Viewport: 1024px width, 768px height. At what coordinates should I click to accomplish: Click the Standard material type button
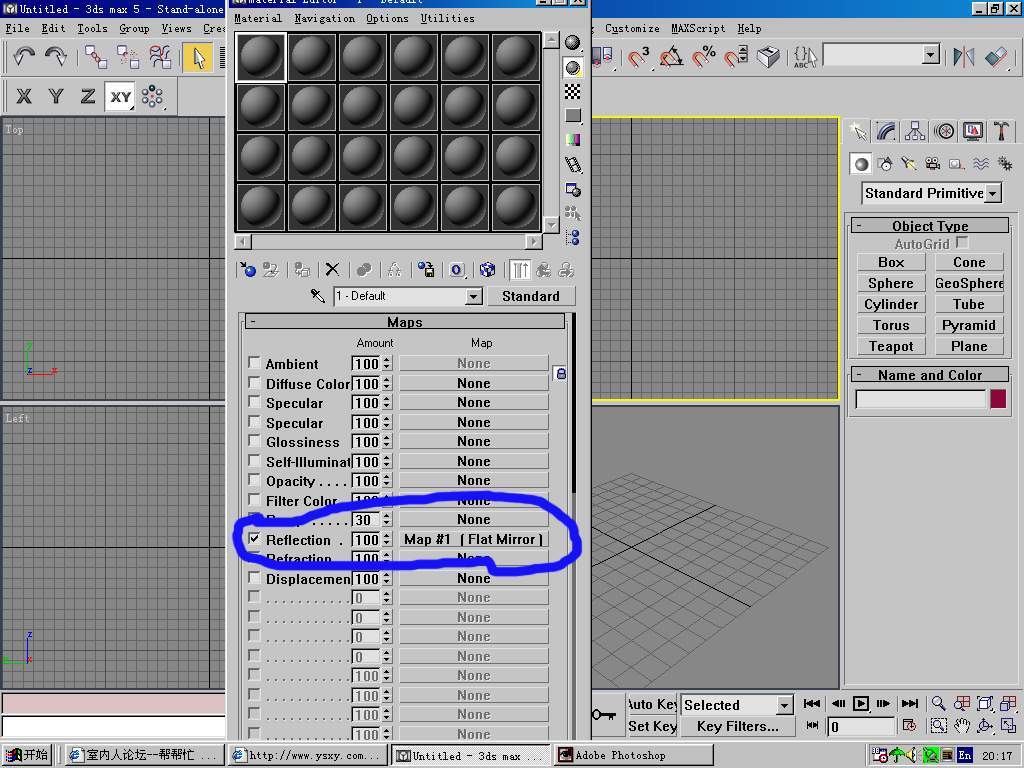[531, 296]
